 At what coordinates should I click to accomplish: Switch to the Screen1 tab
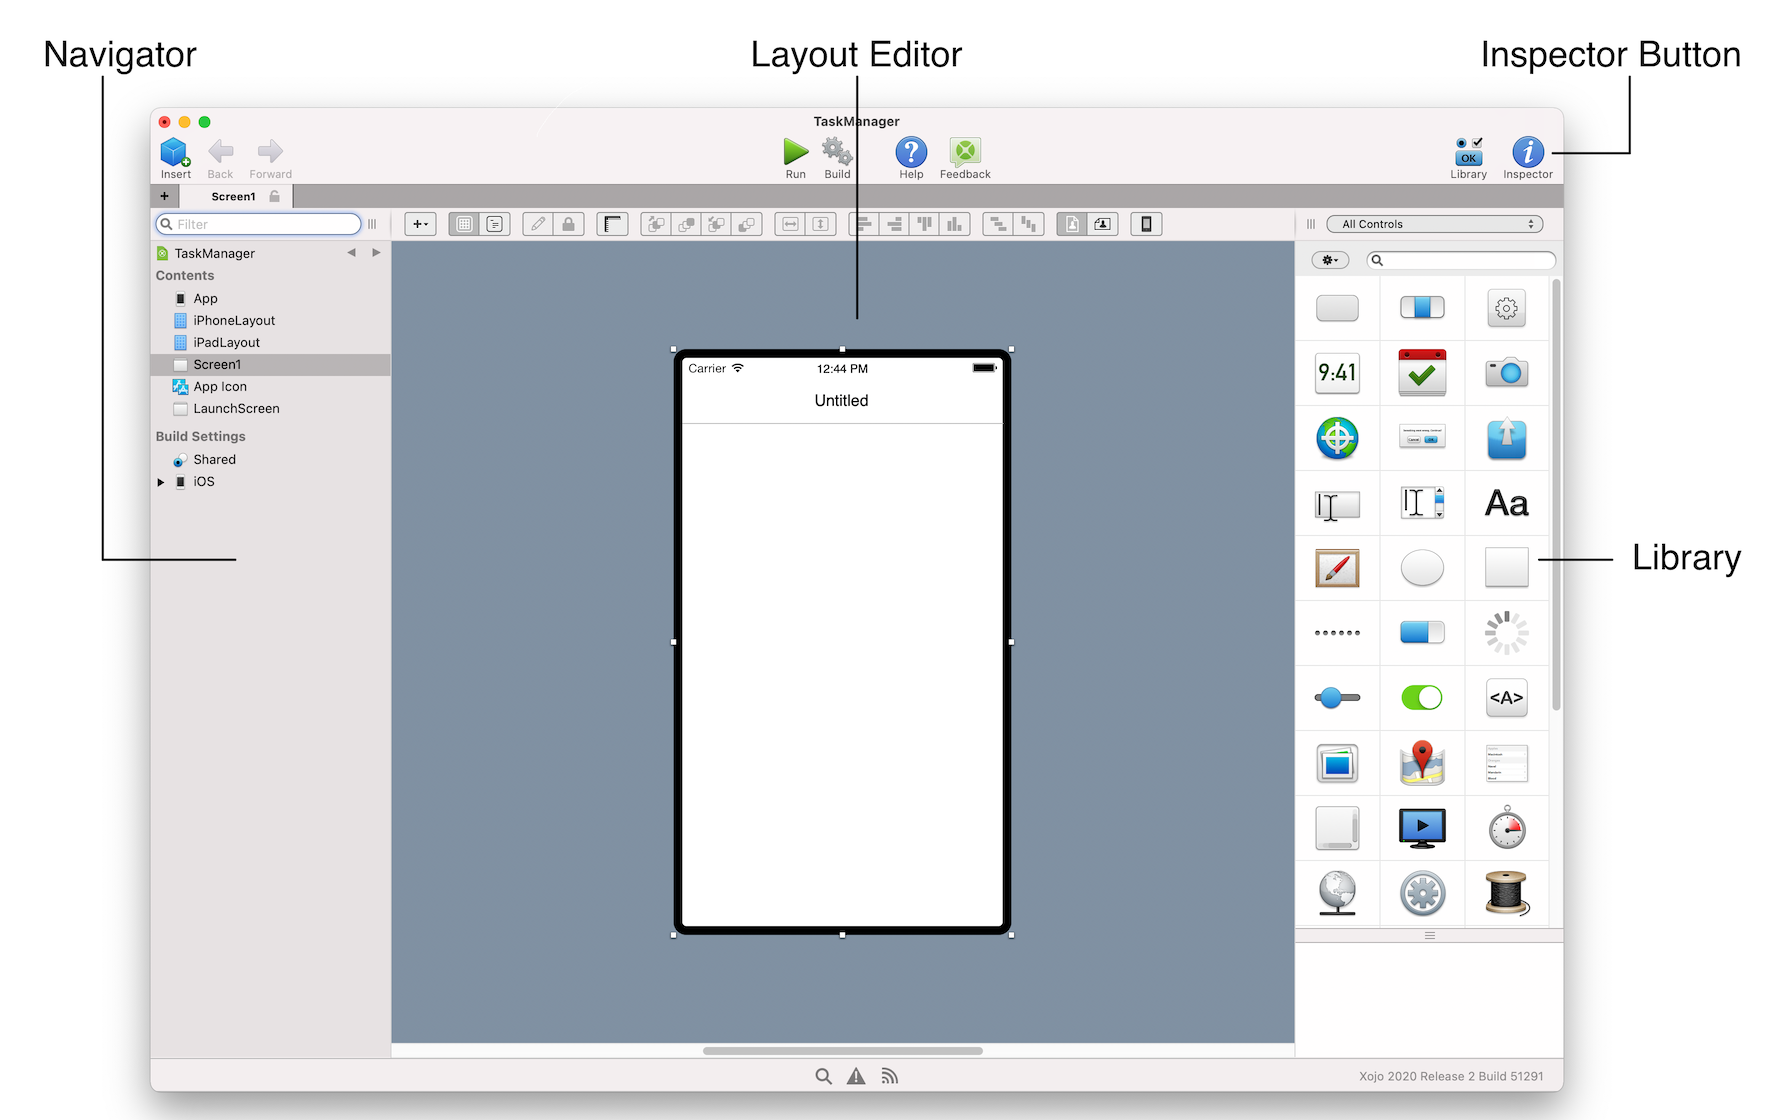click(x=233, y=197)
